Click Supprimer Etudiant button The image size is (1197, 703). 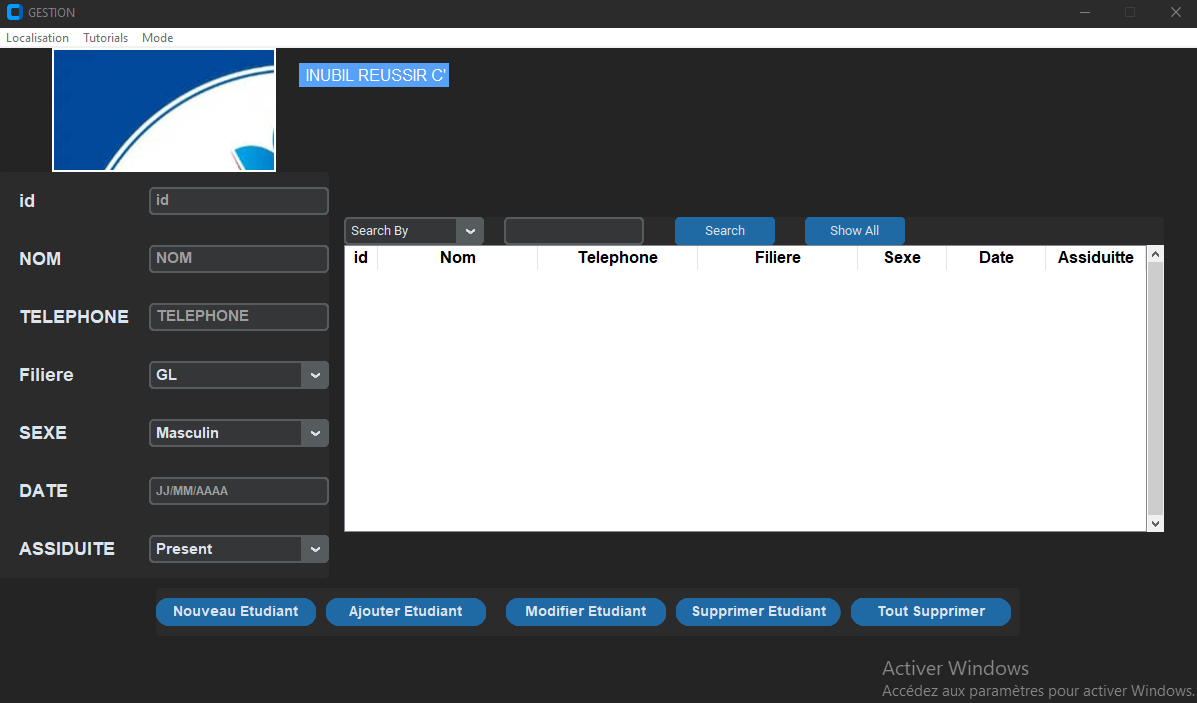click(759, 612)
